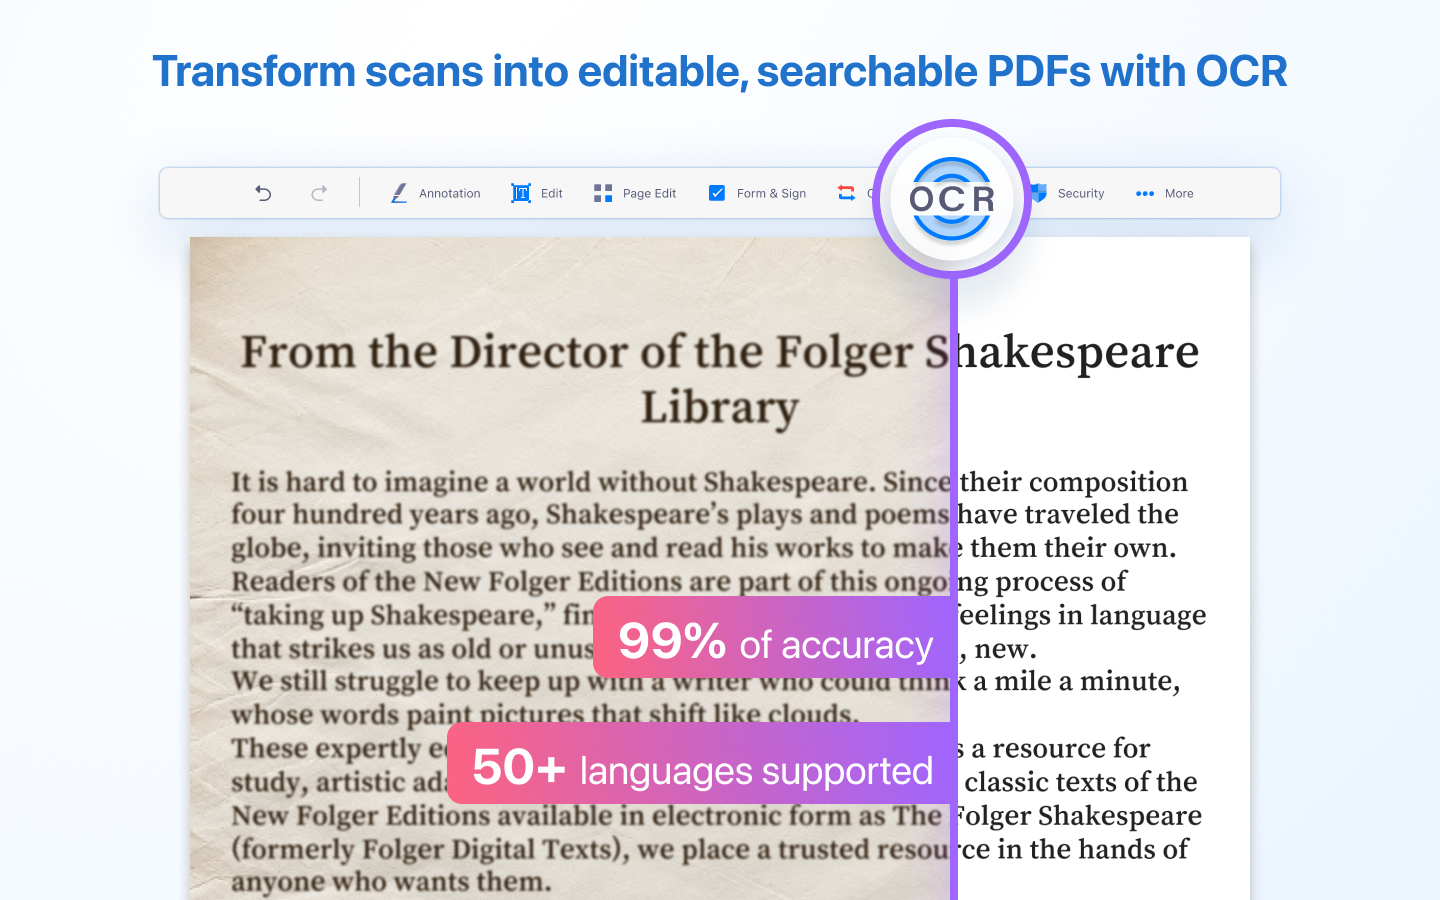Click text 'anyone who wants them.'
The image size is (1440, 900).
click(x=391, y=882)
